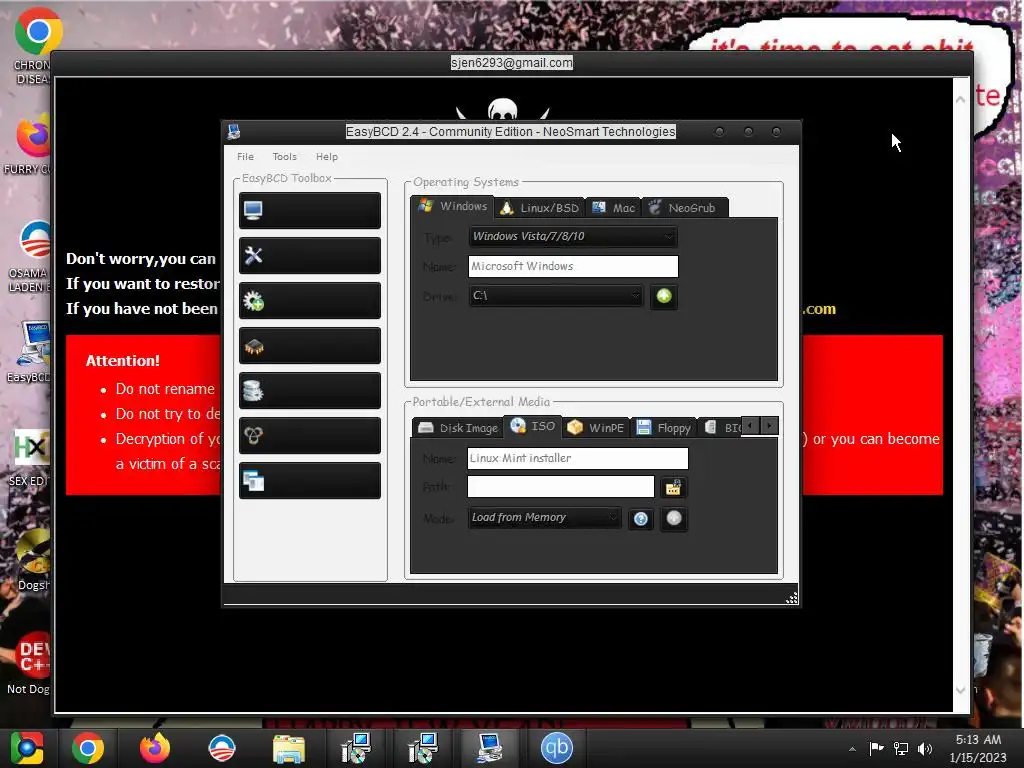Click the EasyBCD window title bar icon

pyautogui.click(x=234, y=132)
